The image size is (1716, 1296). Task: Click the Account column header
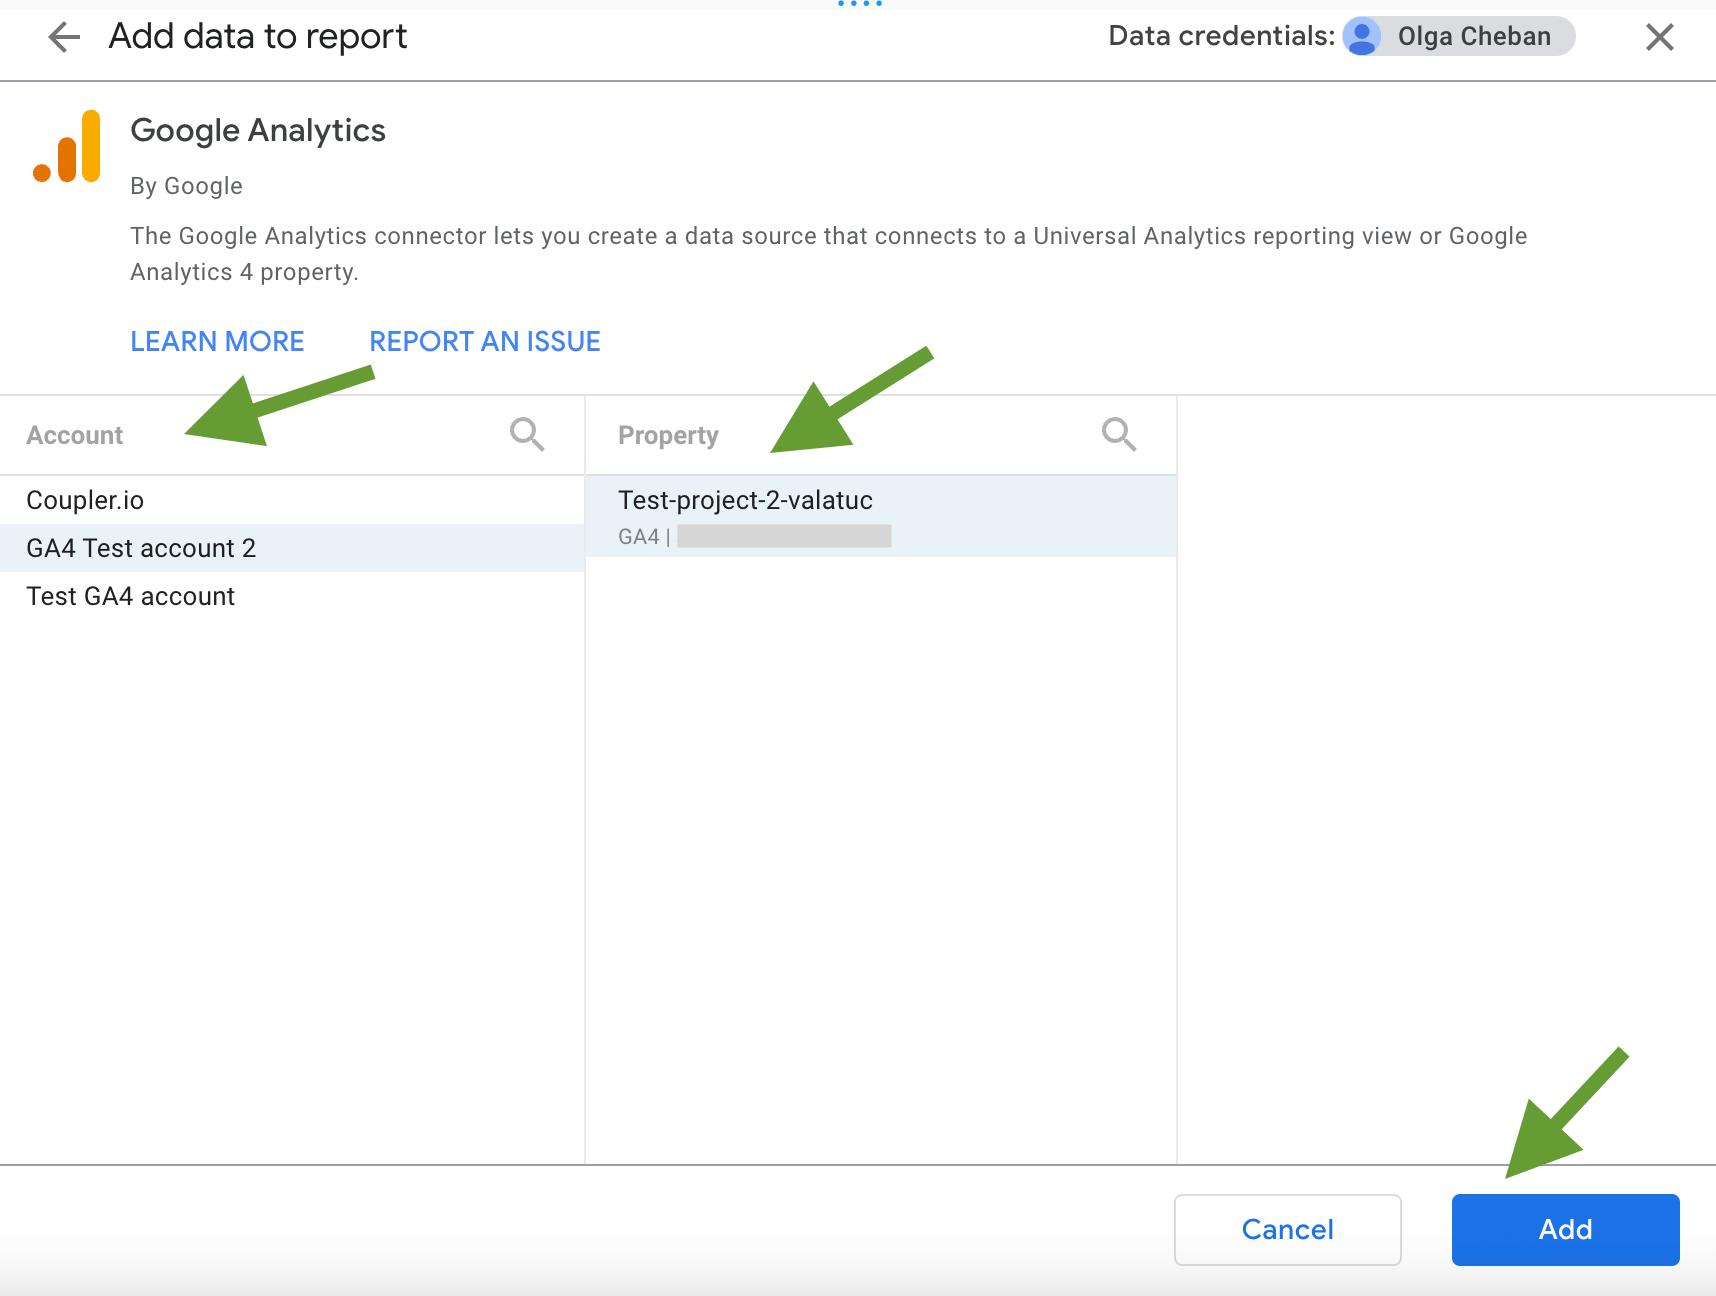[75, 436]
